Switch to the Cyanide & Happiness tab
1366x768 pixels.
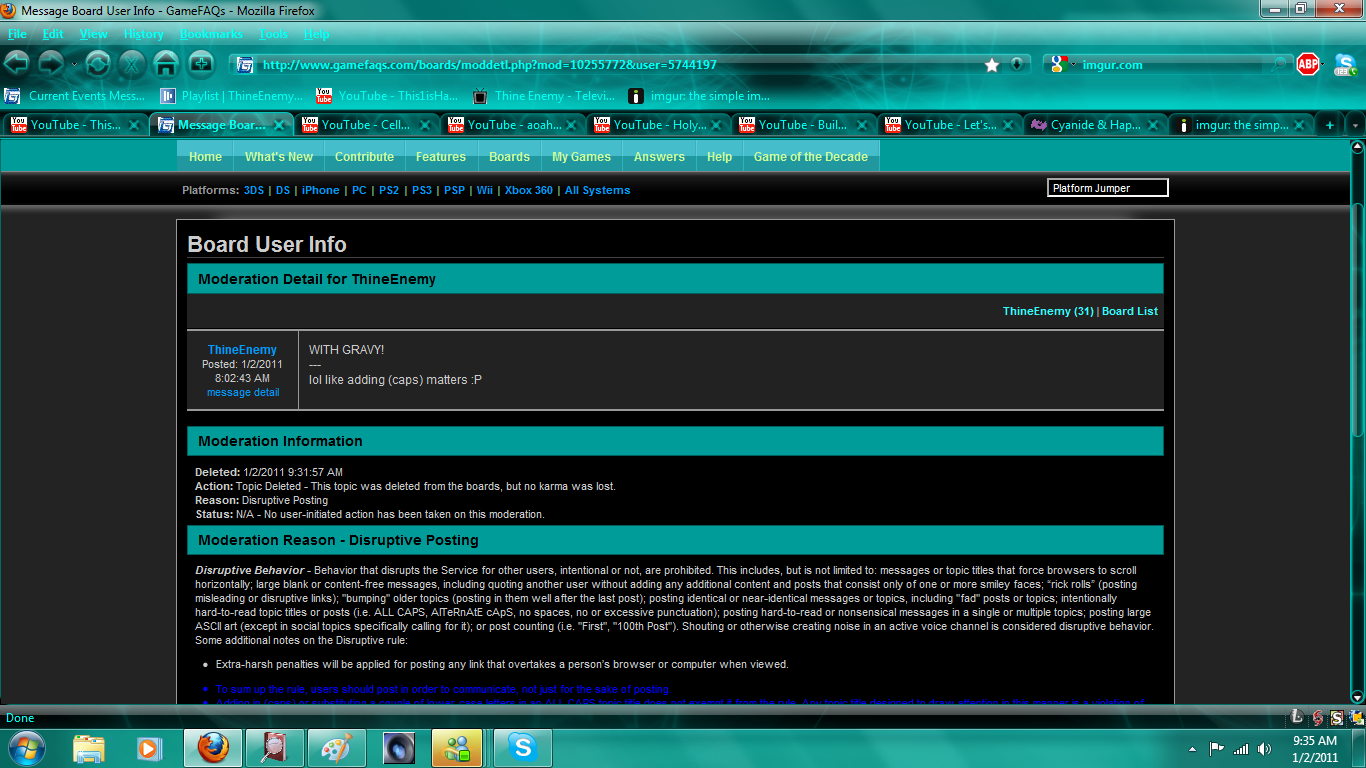pos(1097,125)
